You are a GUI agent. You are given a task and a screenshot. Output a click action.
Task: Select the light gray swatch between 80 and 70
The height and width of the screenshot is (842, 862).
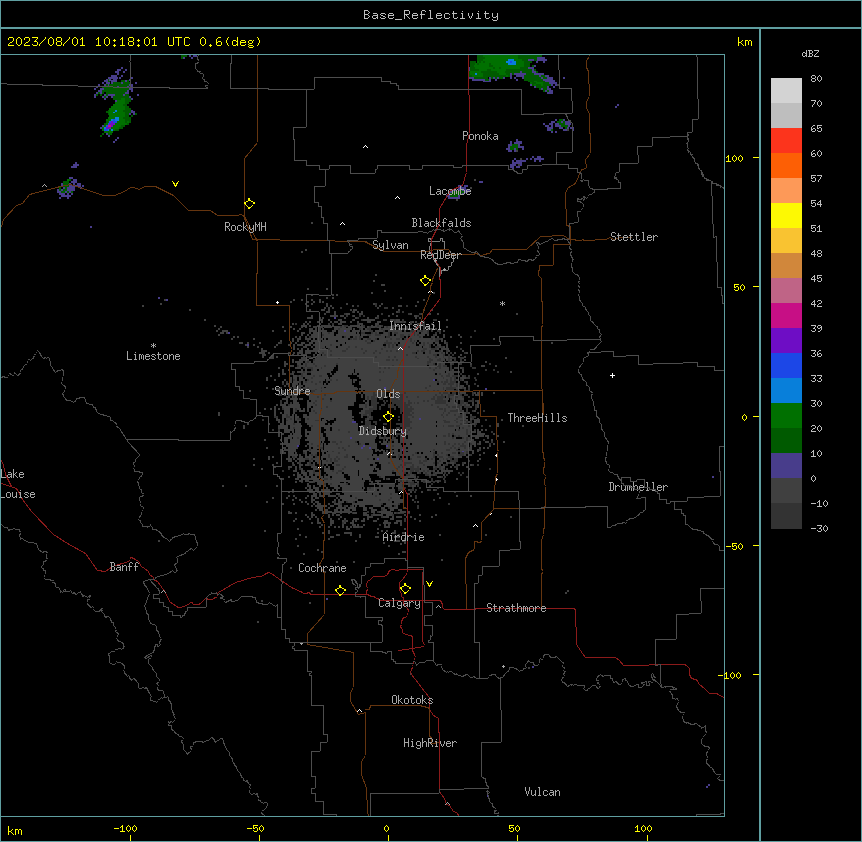[x=786, y=90]
